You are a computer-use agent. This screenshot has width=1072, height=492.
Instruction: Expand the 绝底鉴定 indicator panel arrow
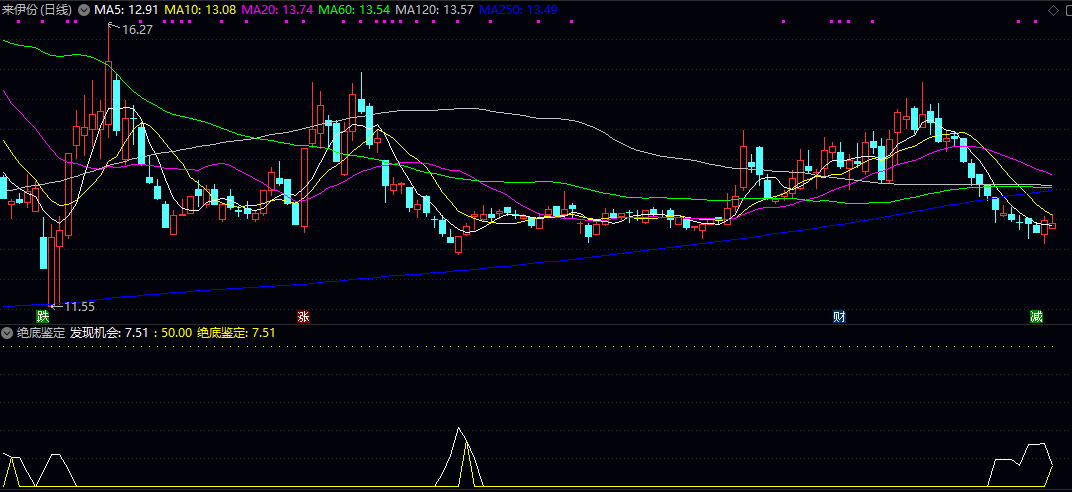point(8,333)
